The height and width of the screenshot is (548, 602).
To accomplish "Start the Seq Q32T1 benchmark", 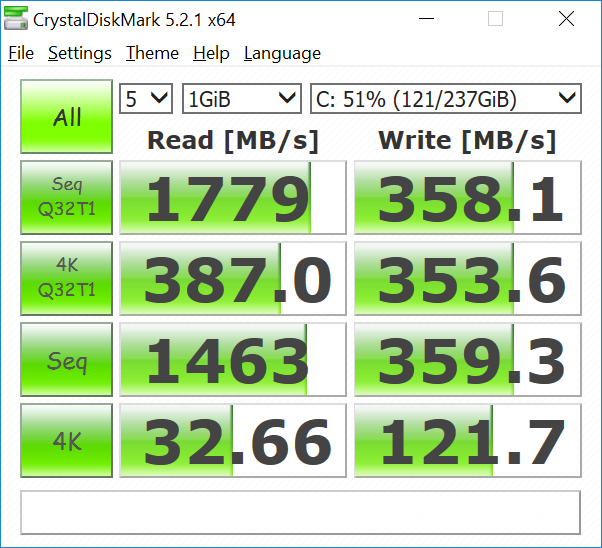I will 66,197.
